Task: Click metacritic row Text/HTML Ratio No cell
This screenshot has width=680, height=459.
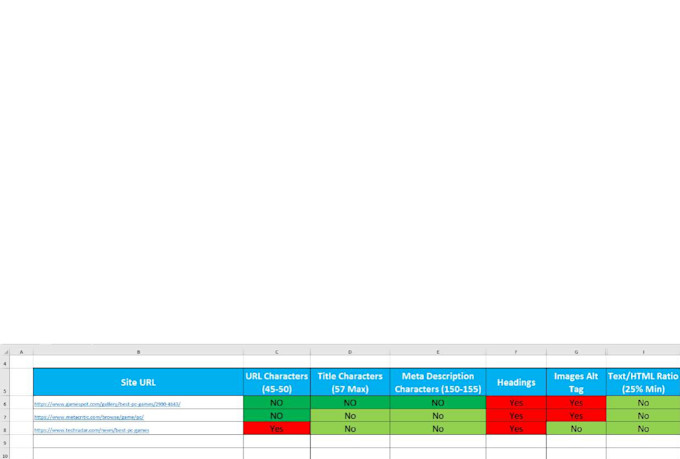Action: (643, 416)
